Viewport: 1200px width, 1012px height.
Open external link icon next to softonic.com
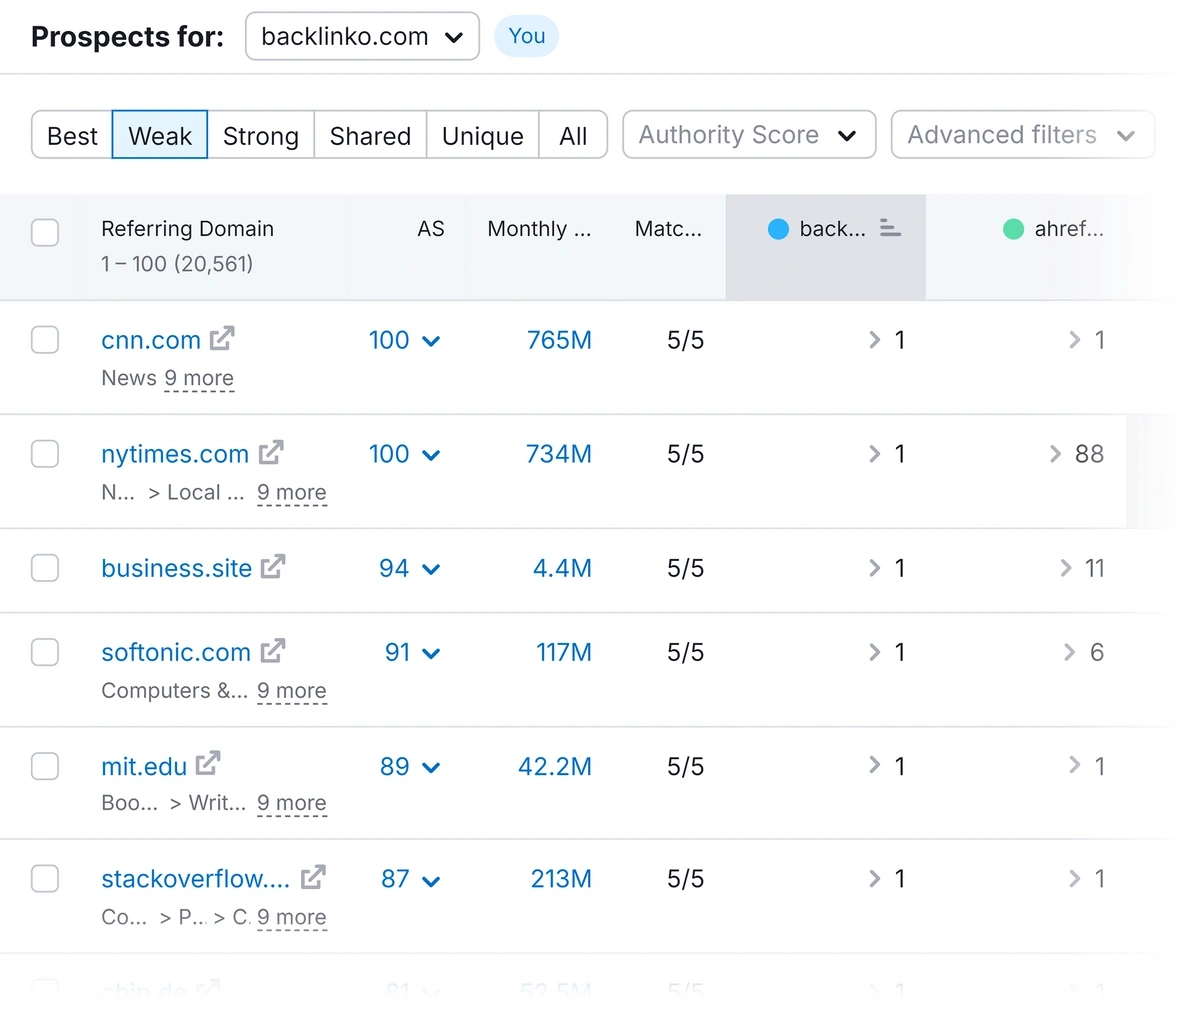(x=273, y=650)
